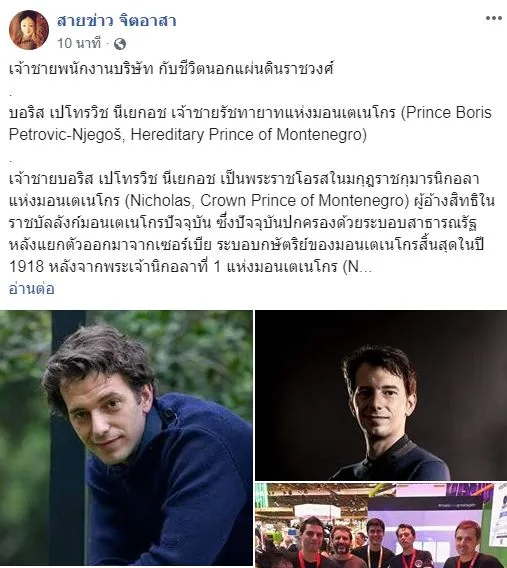
Task: Click the rightmost man in the group photo
Action: [468, 543]
